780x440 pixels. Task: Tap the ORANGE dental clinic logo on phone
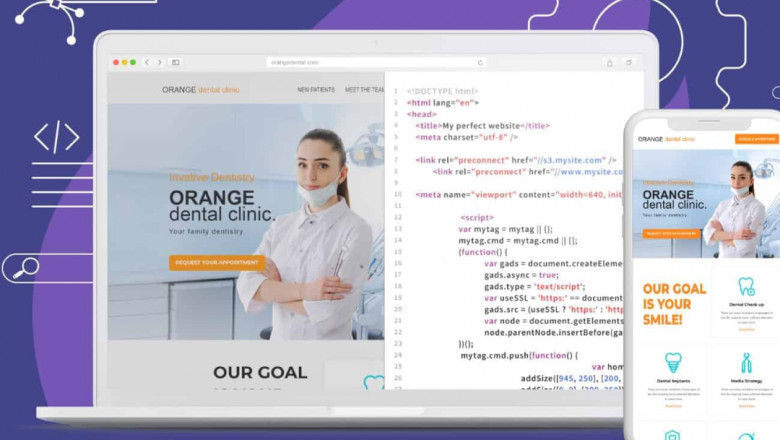664,139
